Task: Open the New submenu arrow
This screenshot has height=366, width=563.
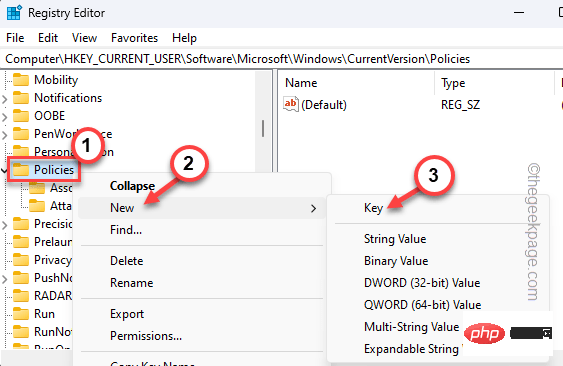Action: (x=313, y=208)
